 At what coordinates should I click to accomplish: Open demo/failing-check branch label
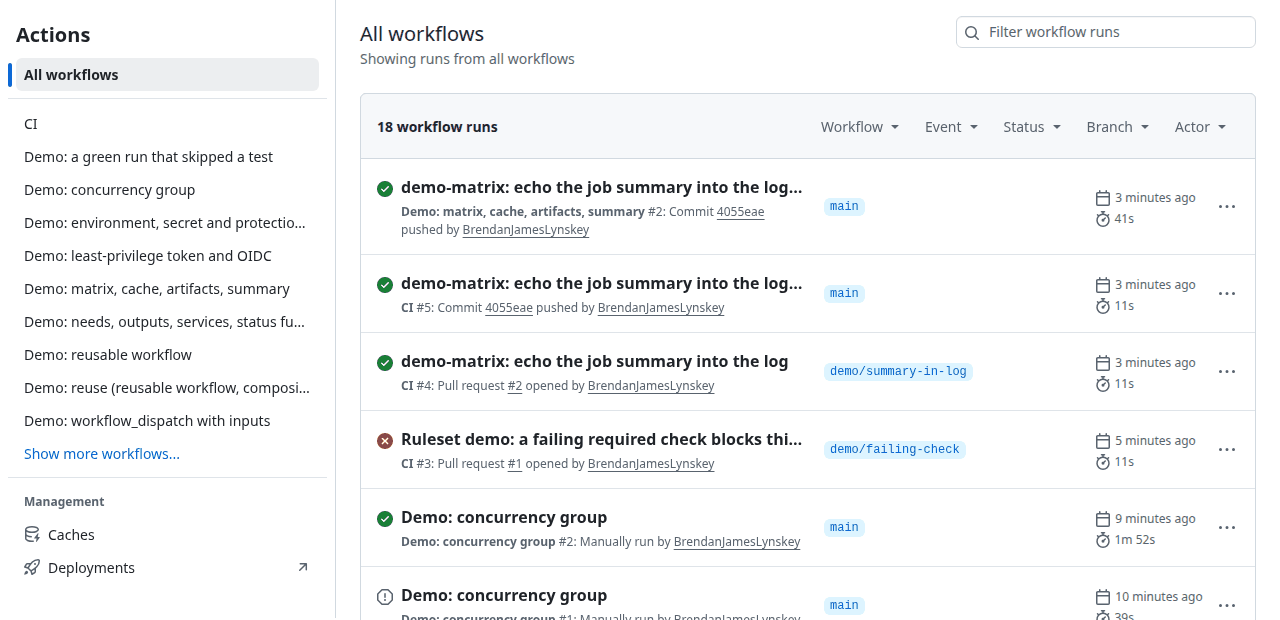pos(895,449)
